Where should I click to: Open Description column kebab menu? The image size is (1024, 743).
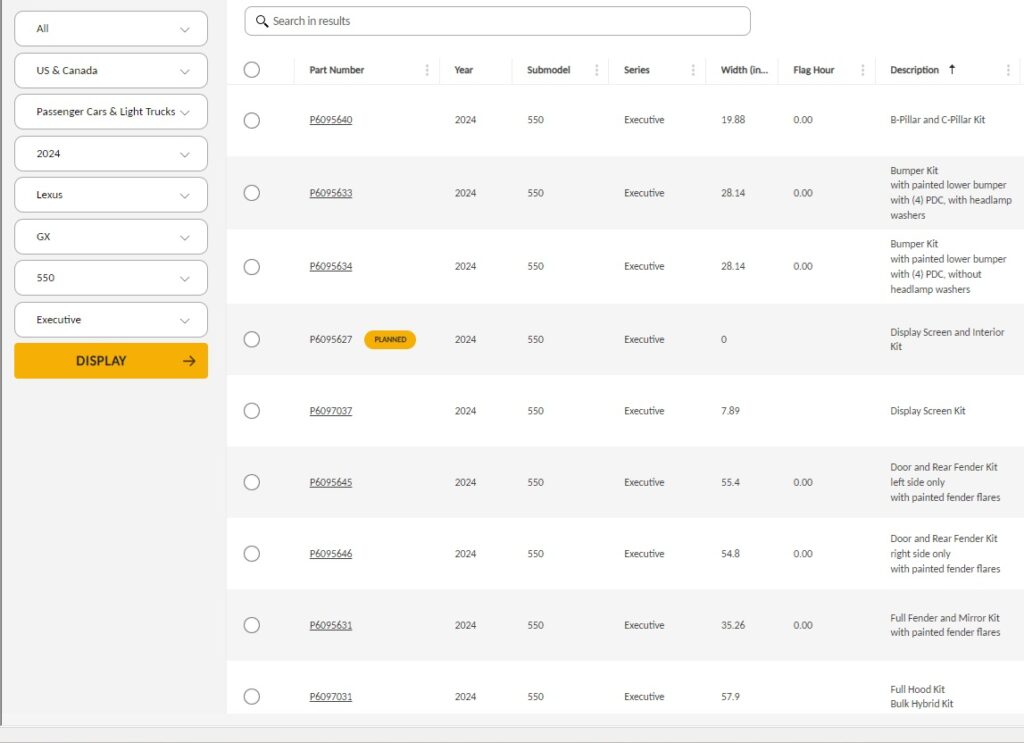click(1008, 70)
